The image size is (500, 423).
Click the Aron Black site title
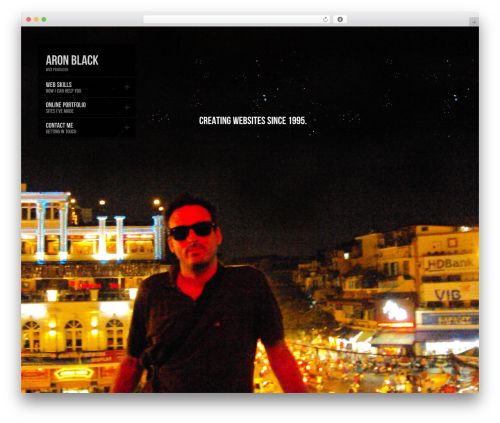point(72,60)
